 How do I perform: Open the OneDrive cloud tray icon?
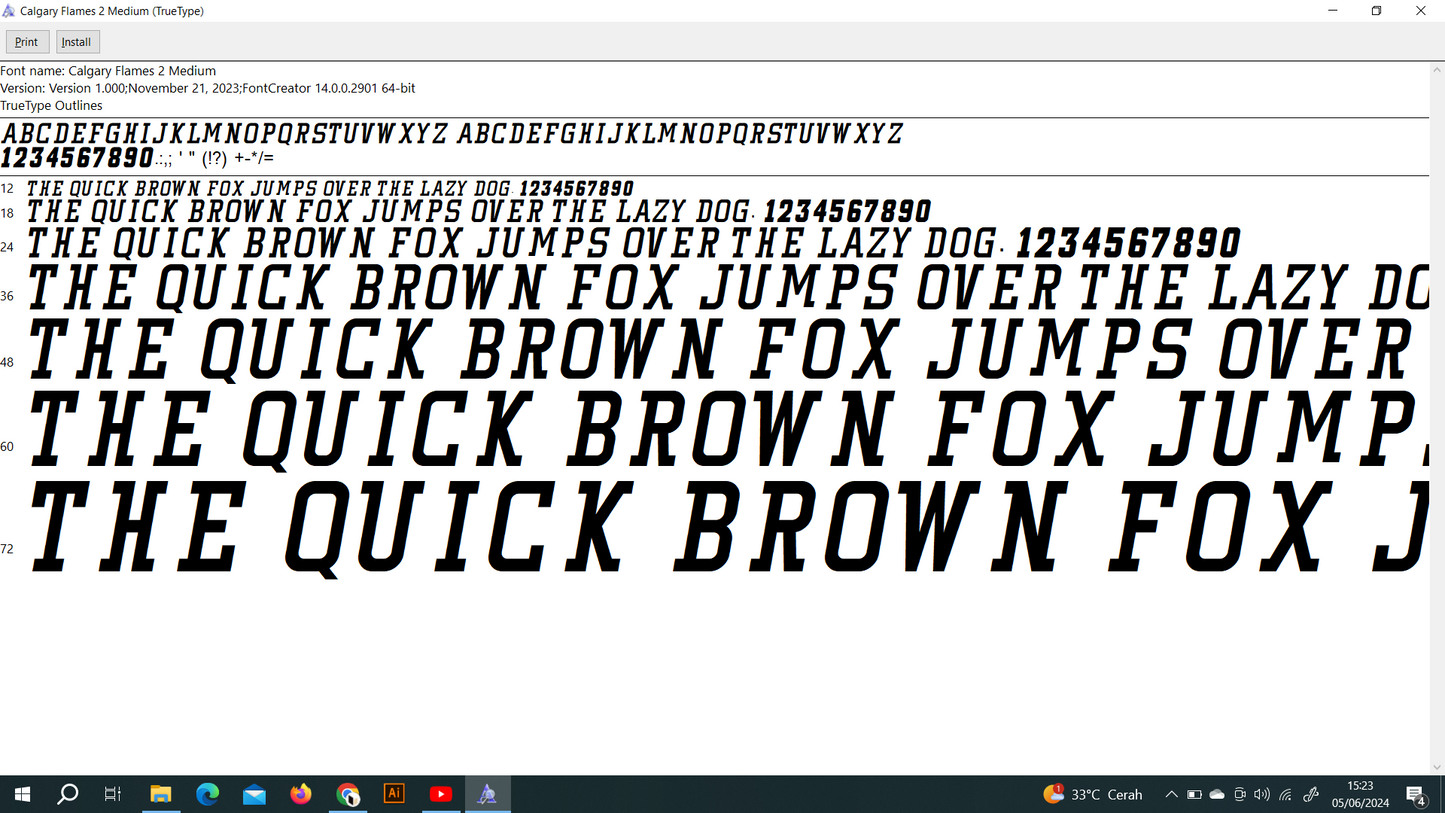pos(1217,794)
